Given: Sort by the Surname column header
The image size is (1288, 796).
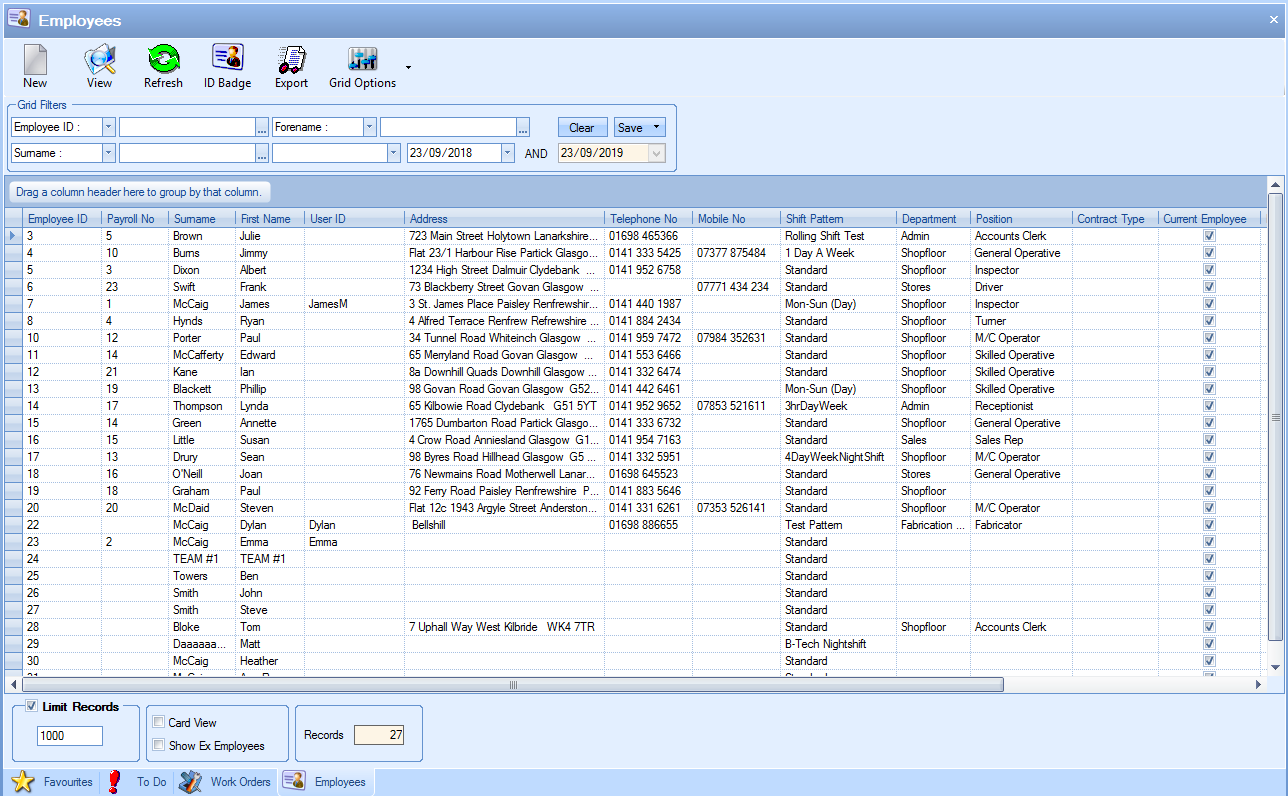Looking at the screenshot, I should coord(194,219).
